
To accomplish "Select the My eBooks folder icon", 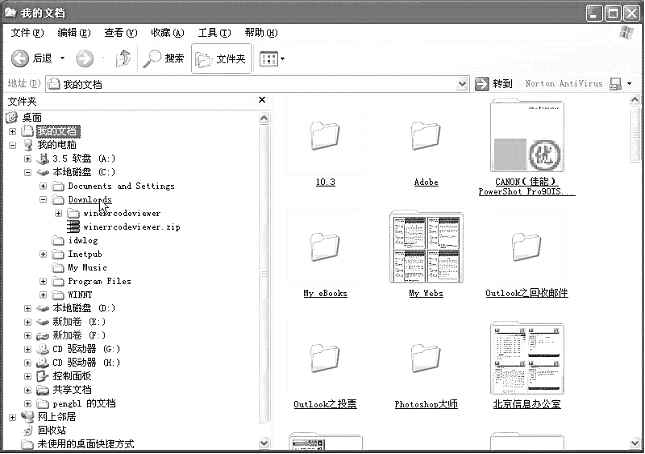I will click(x=325, y=247).
